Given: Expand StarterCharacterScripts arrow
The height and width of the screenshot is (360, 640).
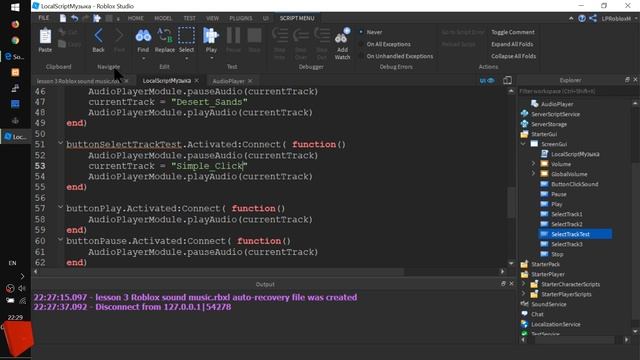Looking at the screenshot, I should coord(524,284).
